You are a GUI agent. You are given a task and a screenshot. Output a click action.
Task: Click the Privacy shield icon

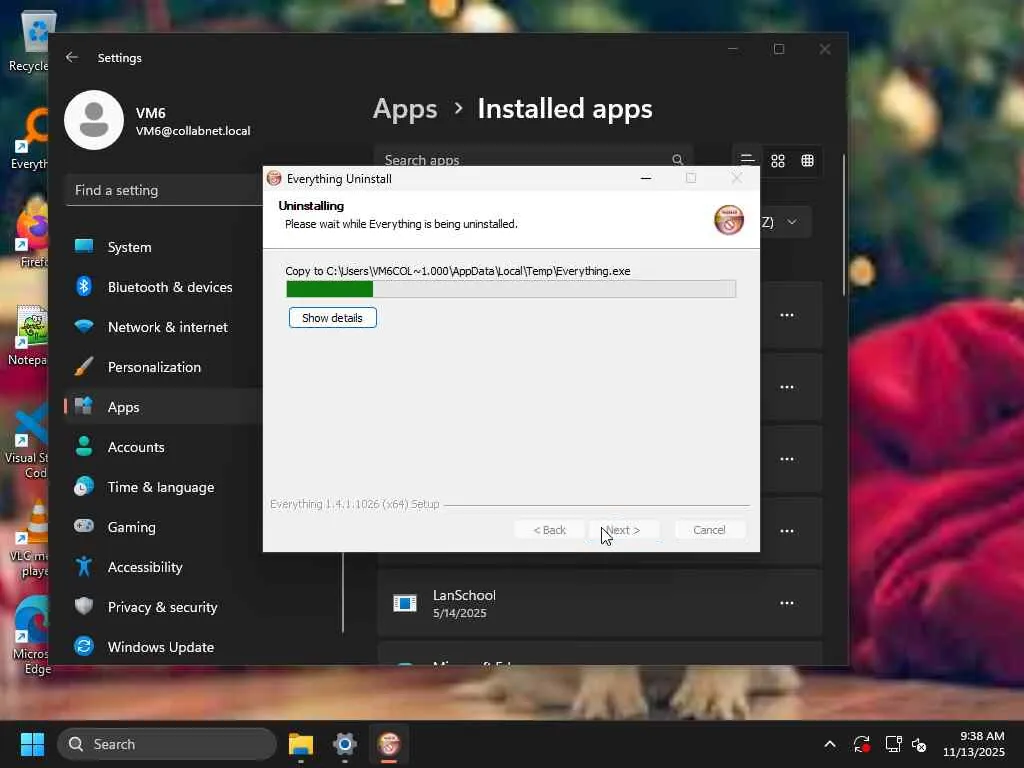pos(84,606)
